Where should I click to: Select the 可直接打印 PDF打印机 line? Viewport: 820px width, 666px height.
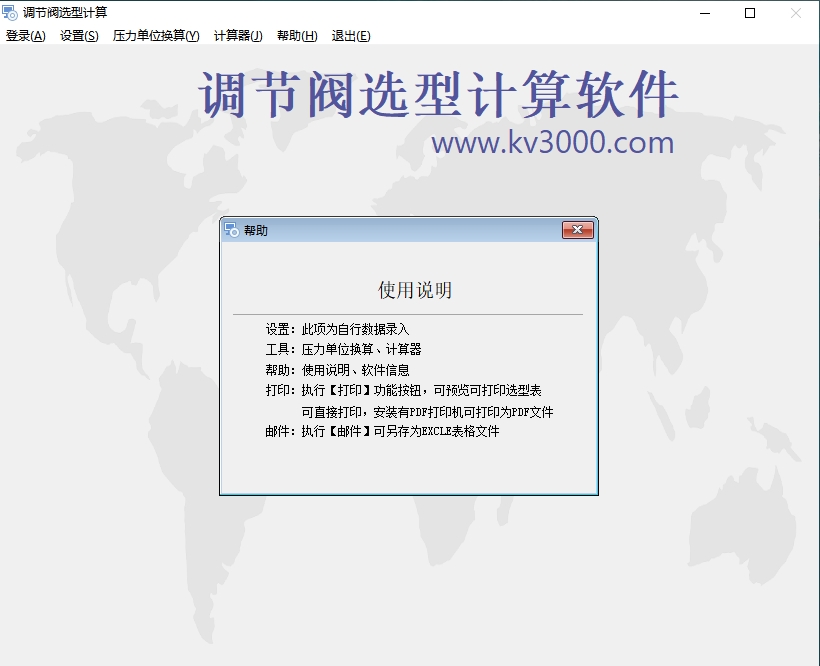click(x=427, y=412)
